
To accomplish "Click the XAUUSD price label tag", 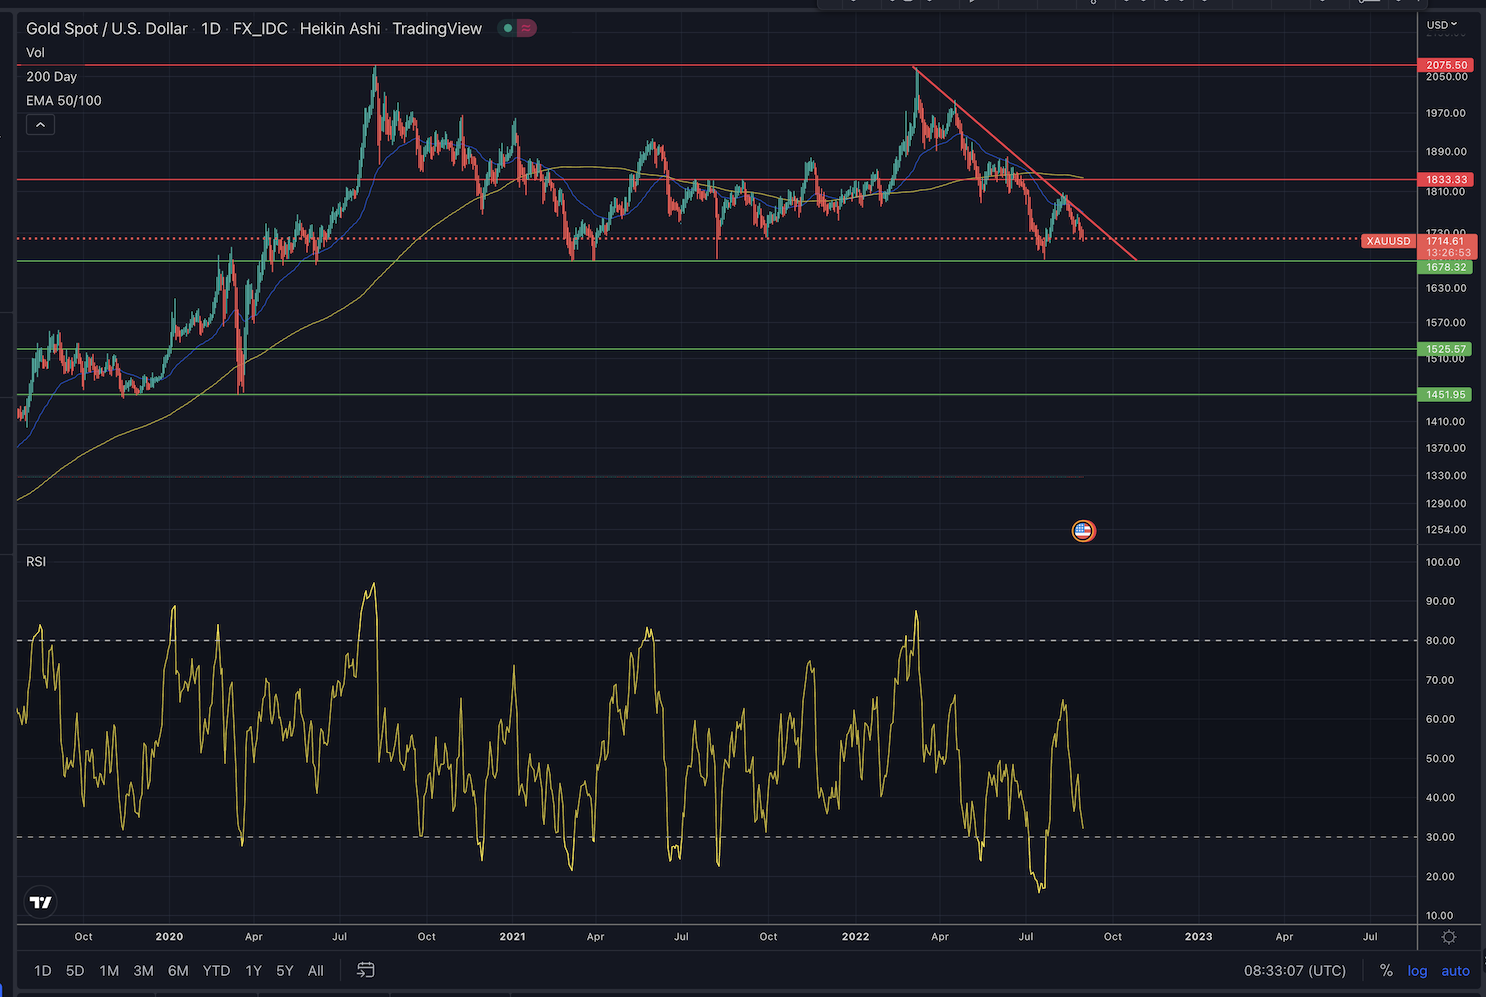I will (x=1389, y=241).
